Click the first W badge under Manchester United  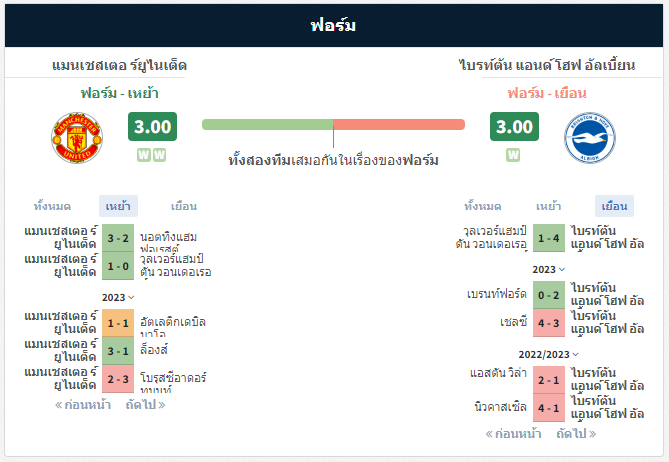click(x=144, y=155)
